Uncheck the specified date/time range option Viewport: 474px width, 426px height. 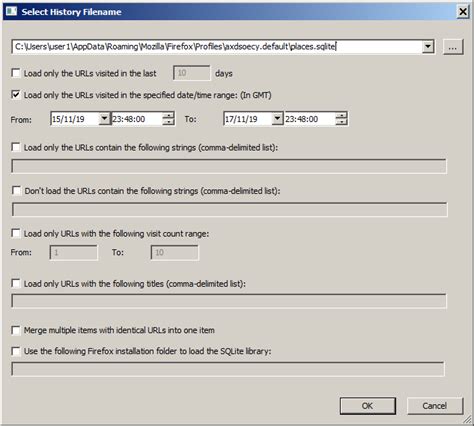[16, 95]
